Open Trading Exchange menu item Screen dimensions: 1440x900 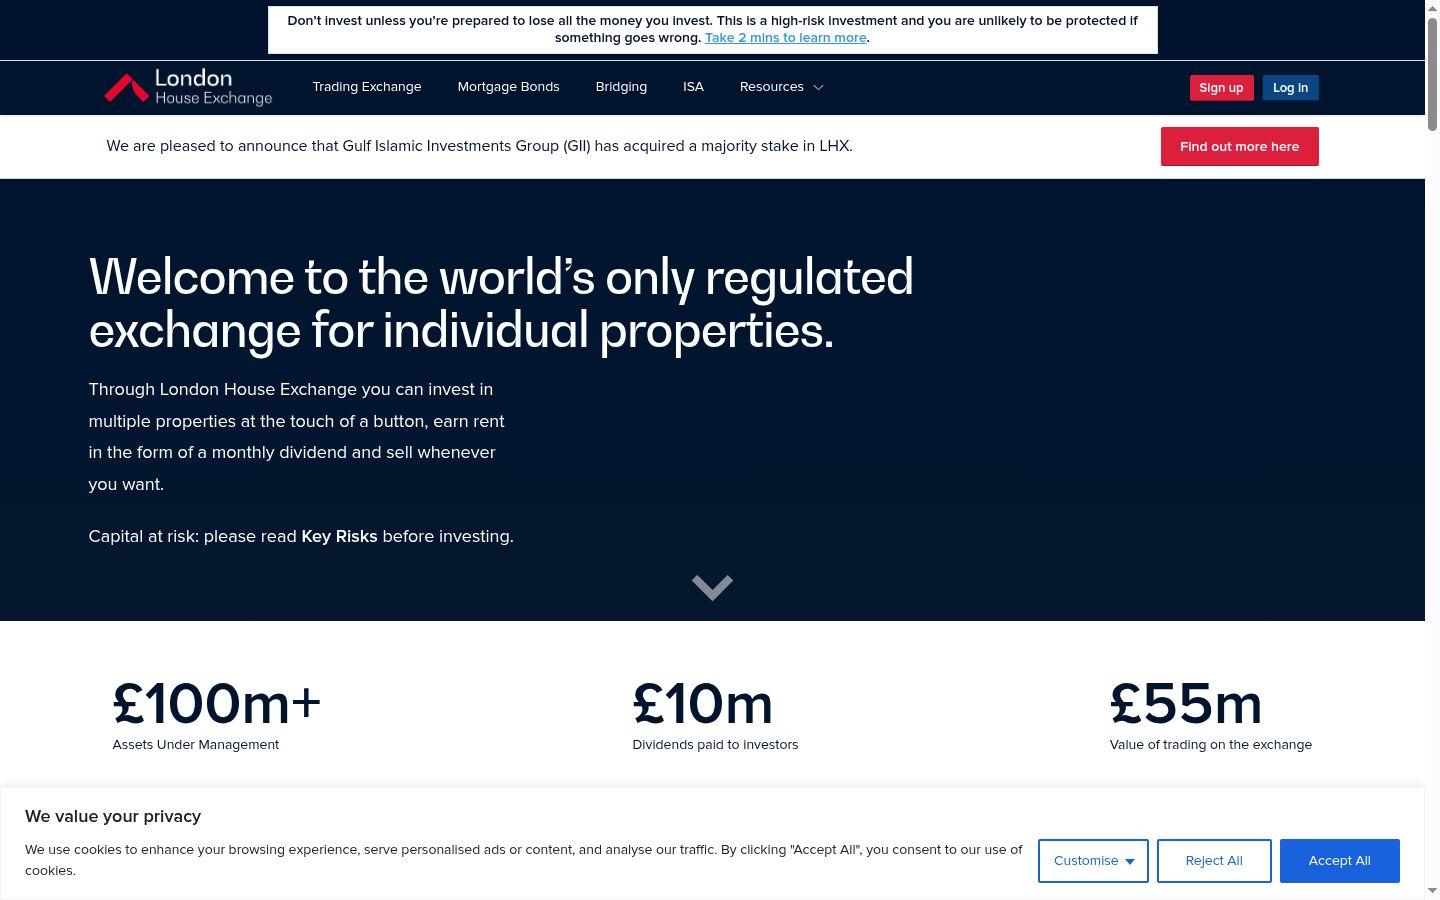[367, 87]
